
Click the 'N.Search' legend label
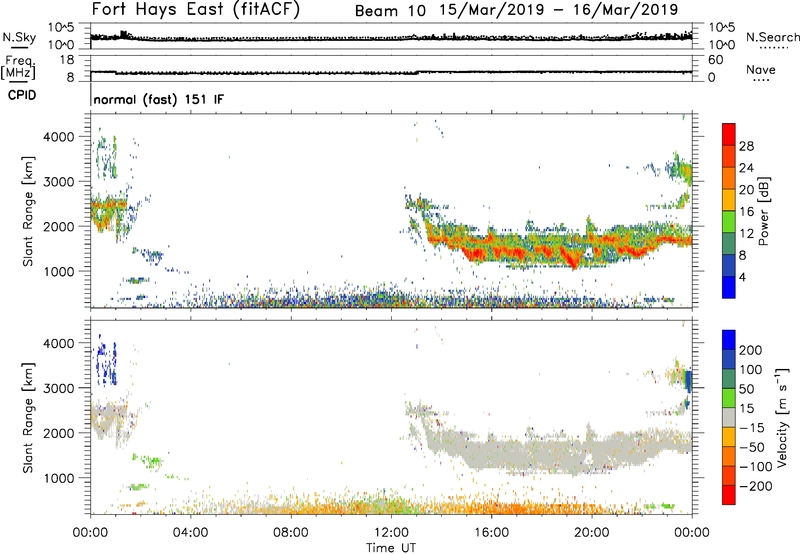(x=772, y=37)
